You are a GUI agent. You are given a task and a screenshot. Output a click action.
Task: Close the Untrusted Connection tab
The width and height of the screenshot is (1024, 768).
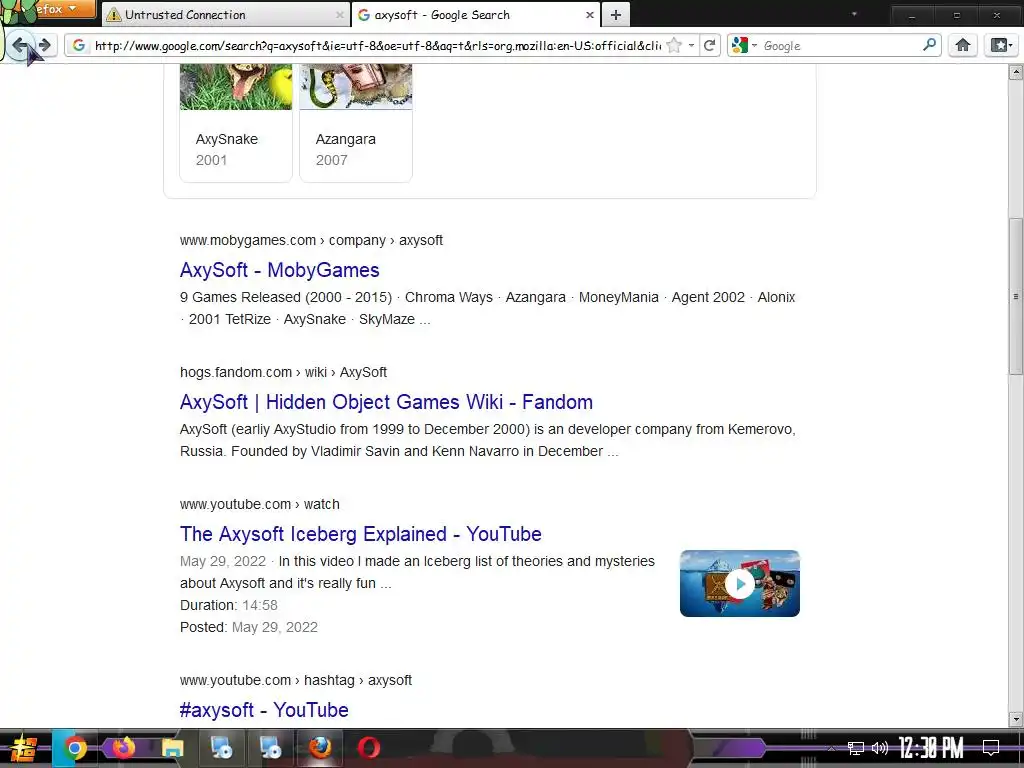pyautogui.click(x=340, y=14)
